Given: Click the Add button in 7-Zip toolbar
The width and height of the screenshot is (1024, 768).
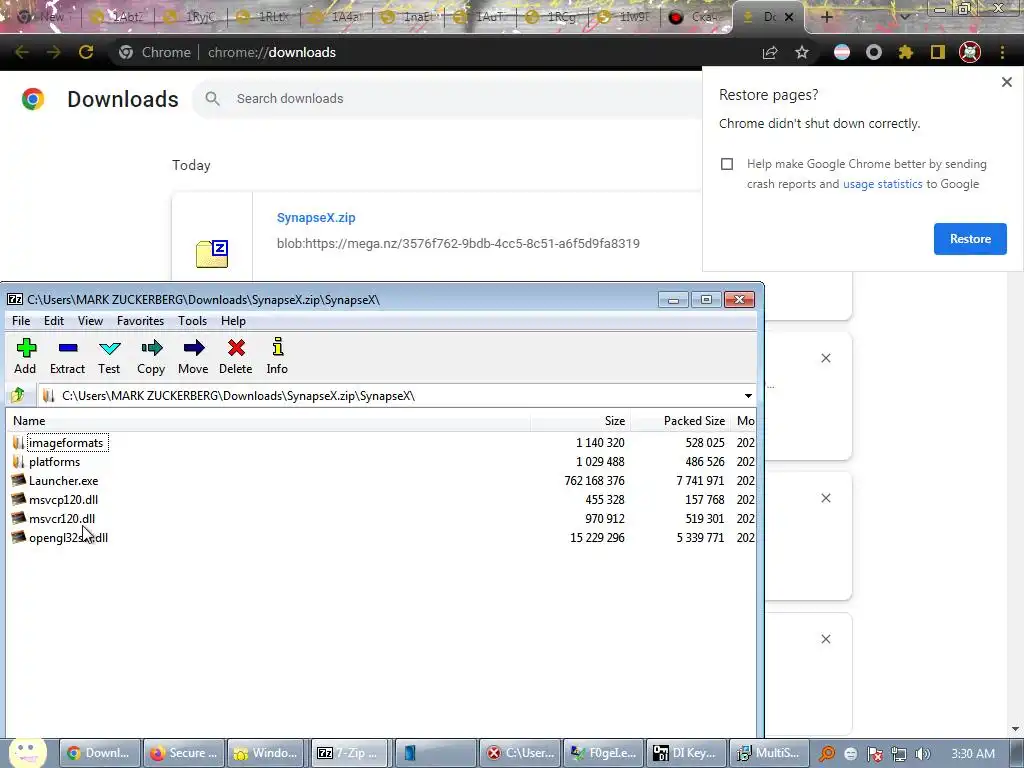Looking at the screenshot, I should (25, 357).
